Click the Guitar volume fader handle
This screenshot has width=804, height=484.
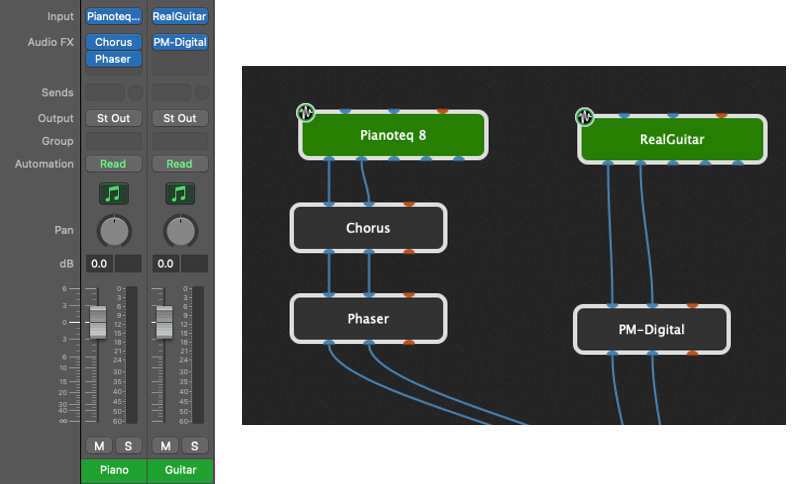click(x=164, y=322)
